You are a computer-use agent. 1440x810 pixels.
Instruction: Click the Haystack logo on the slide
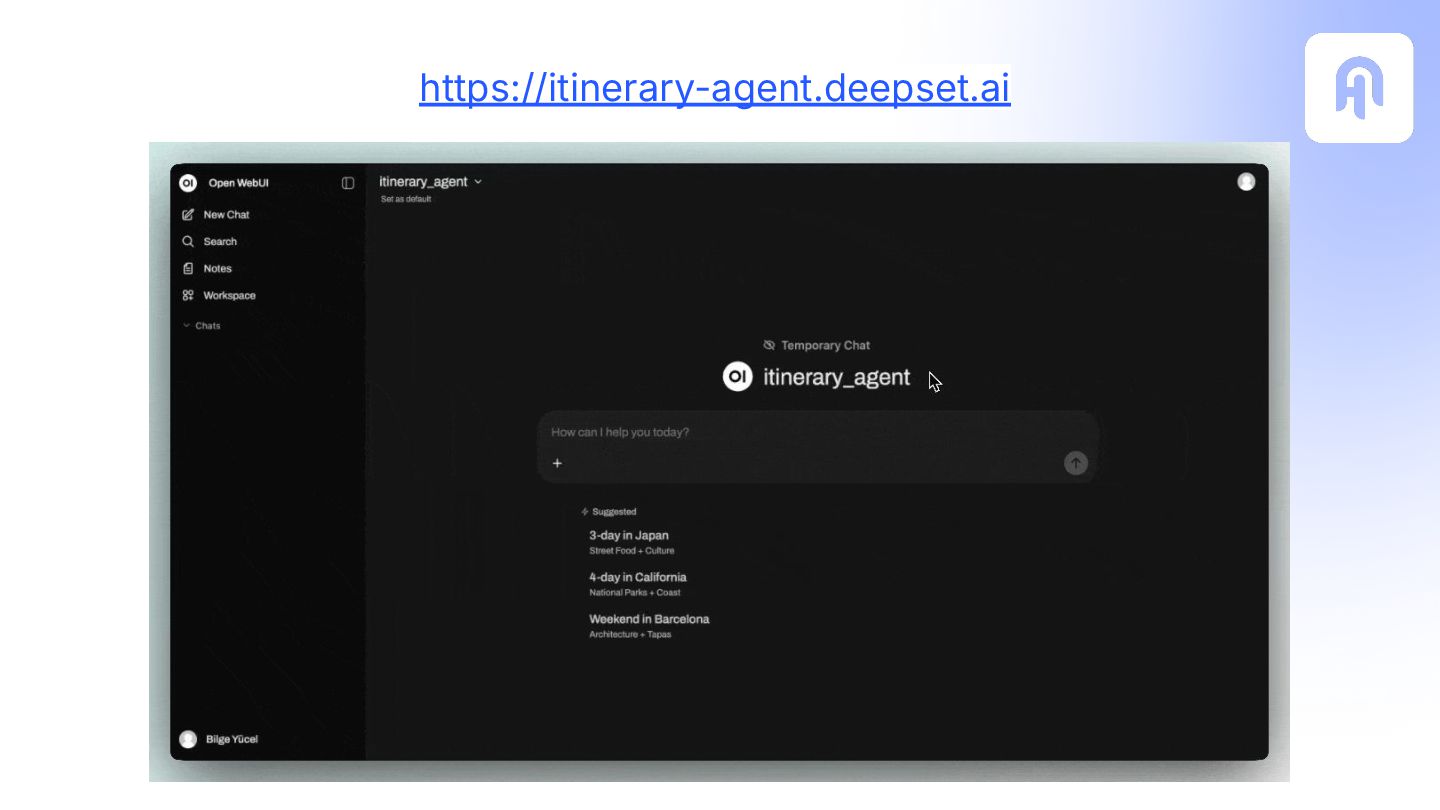coord(1359,88)
